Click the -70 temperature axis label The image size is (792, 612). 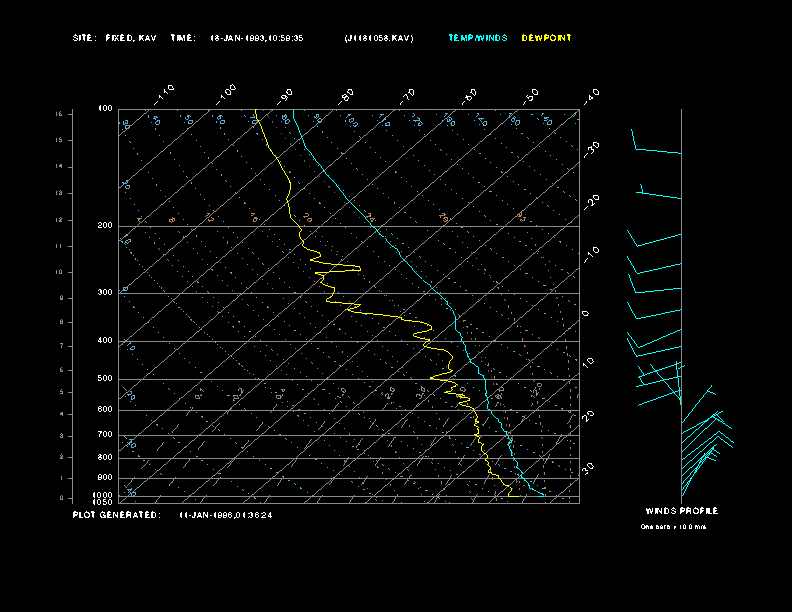(x=407, y=96)
